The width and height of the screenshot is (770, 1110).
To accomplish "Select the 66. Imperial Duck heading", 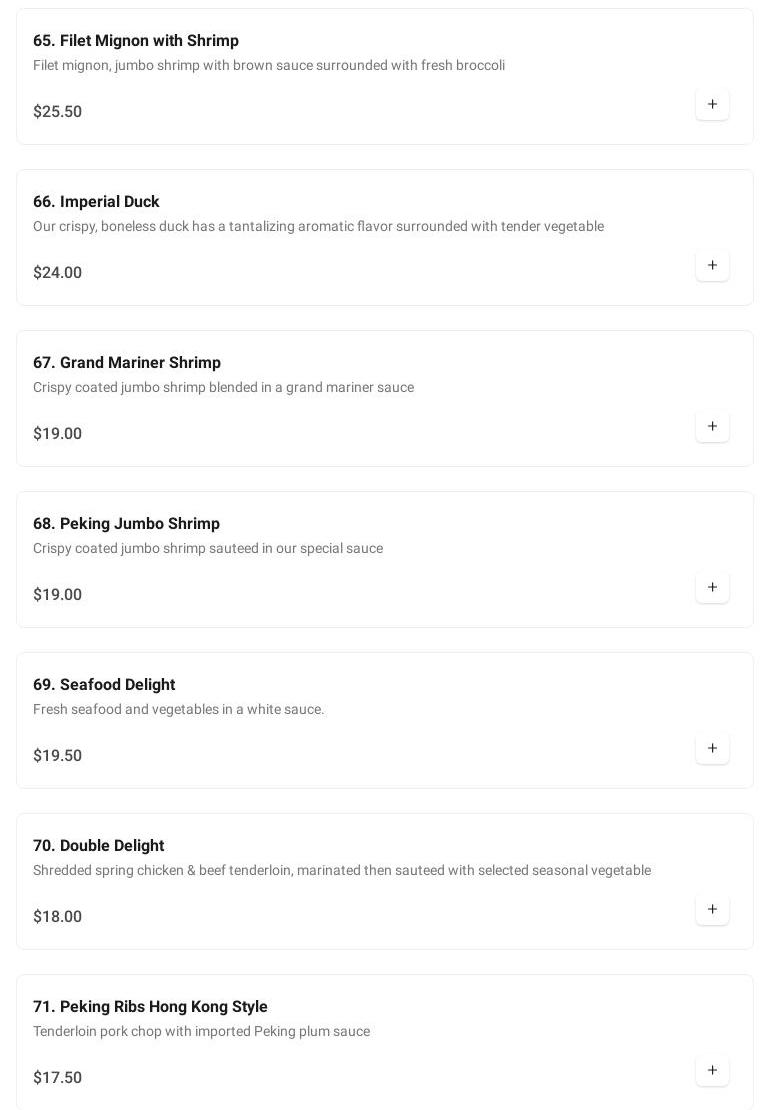I will (x=96, y=202).
